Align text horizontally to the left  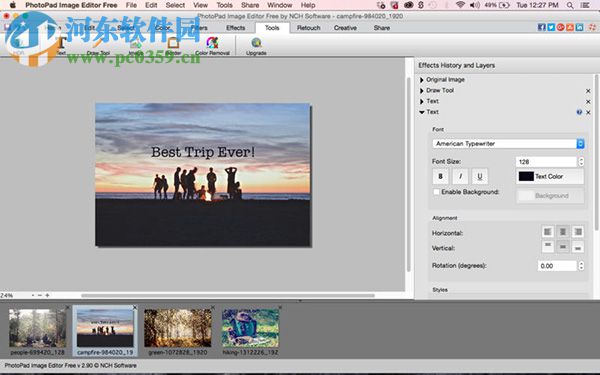pyautogui.click(x=548, y=232)
